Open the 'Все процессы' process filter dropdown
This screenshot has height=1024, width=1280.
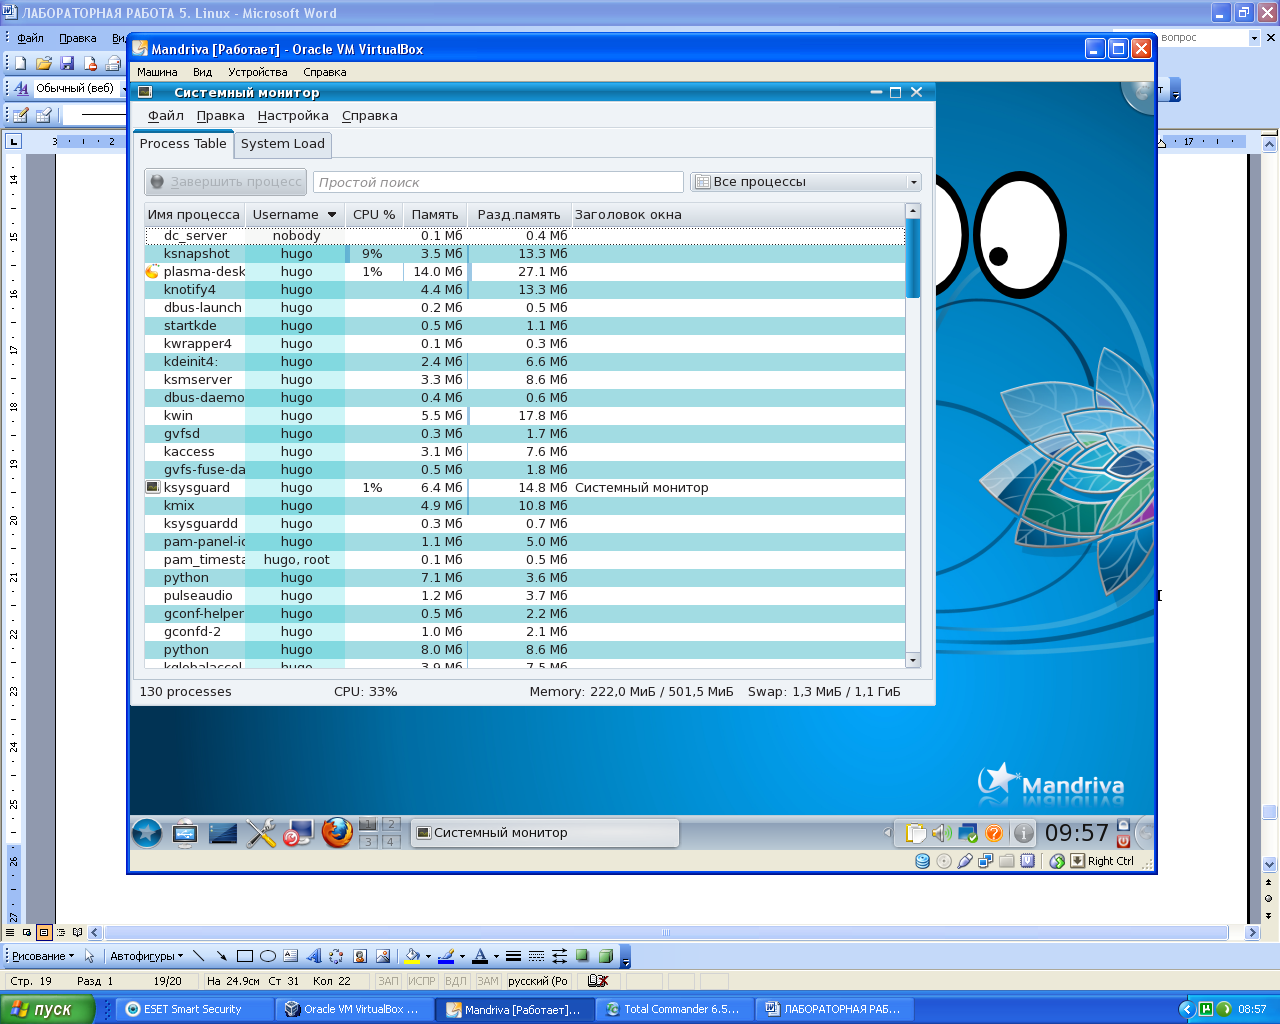coord(805,182)
